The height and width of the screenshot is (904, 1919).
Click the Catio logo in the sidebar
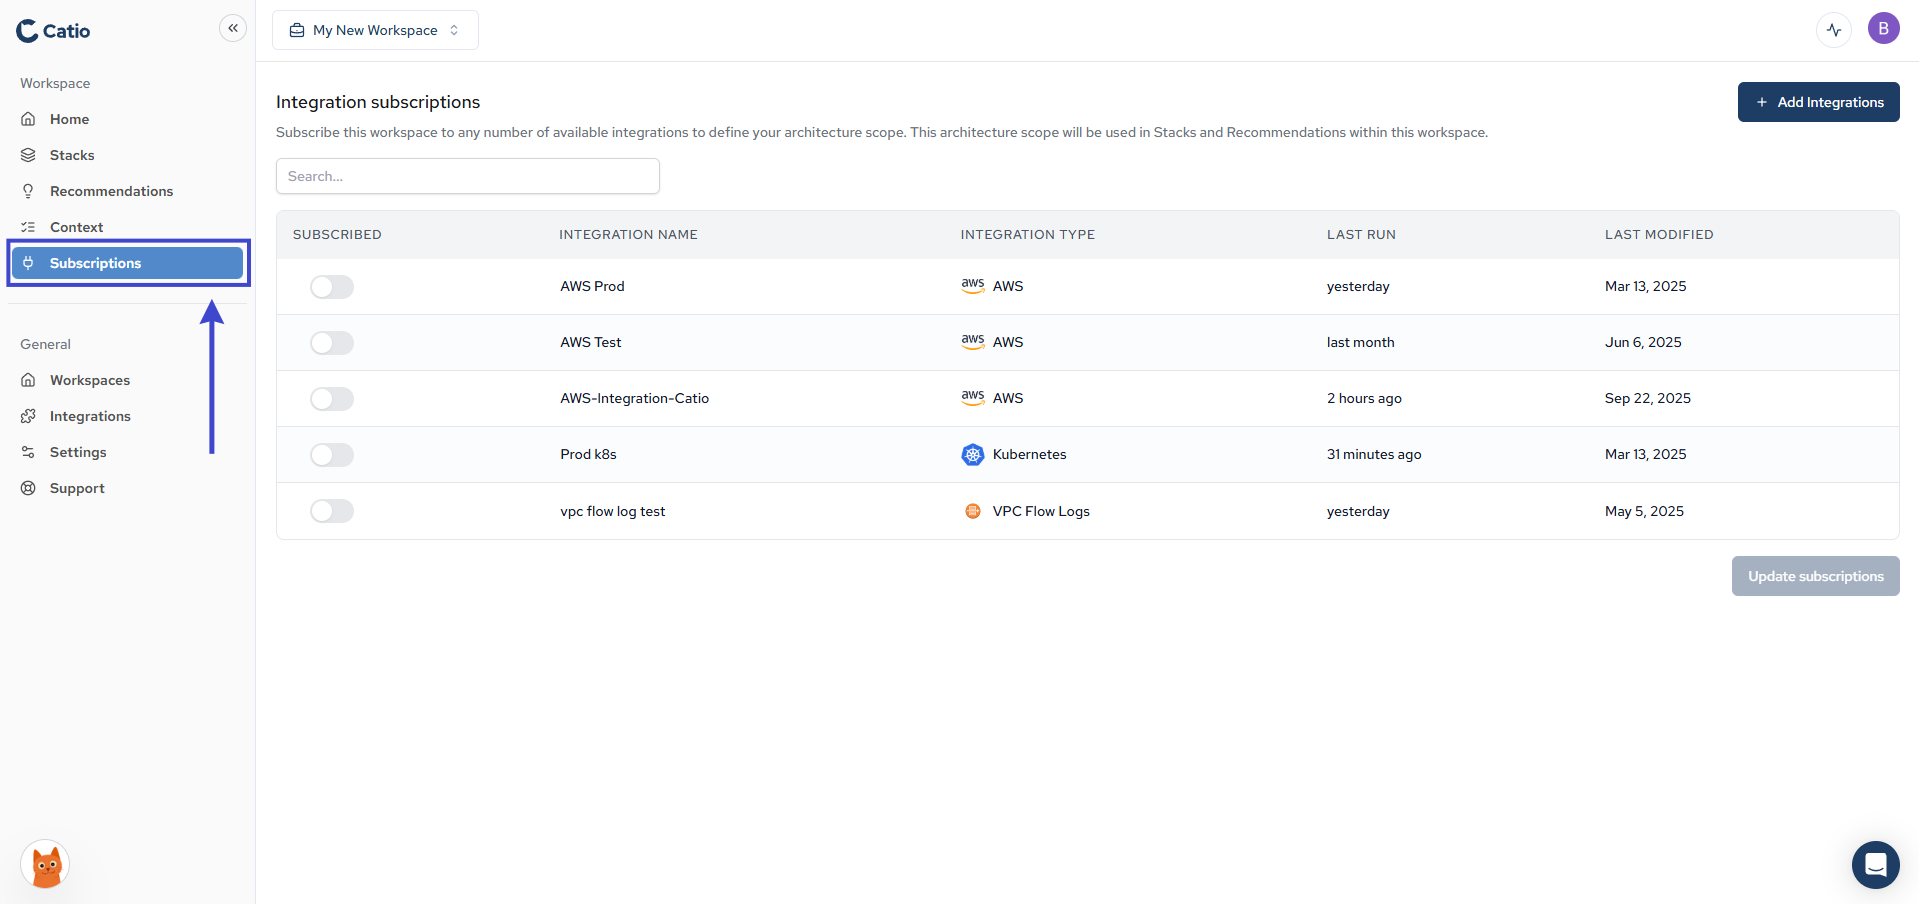click(x=52, y=30)
